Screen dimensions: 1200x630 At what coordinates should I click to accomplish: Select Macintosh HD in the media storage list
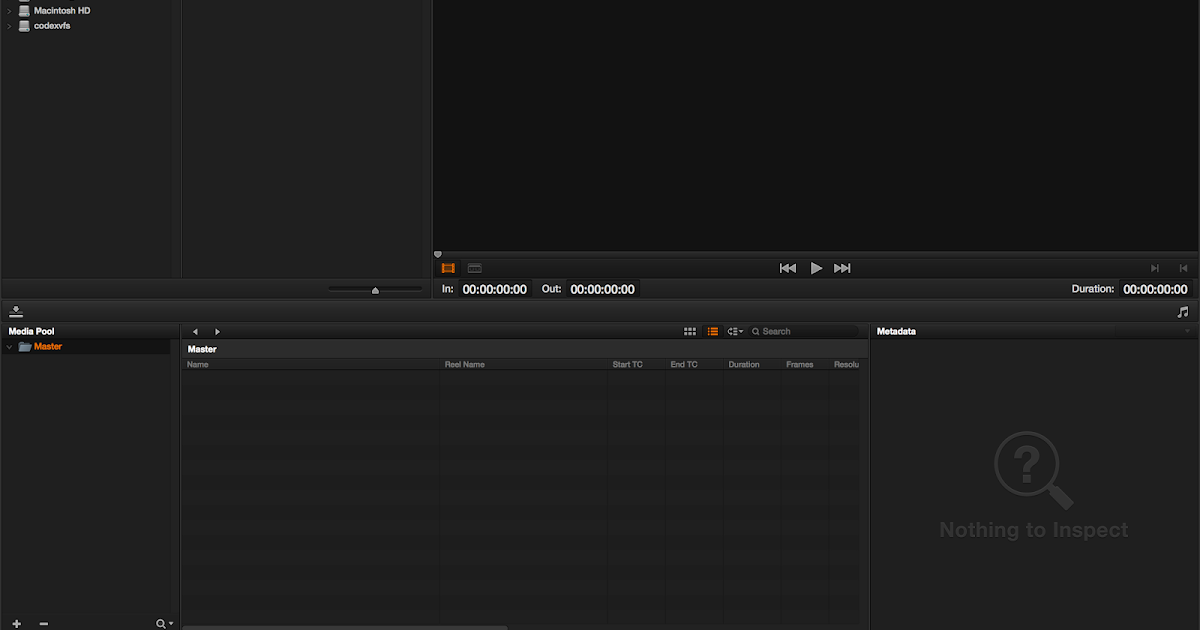point(62,11)
